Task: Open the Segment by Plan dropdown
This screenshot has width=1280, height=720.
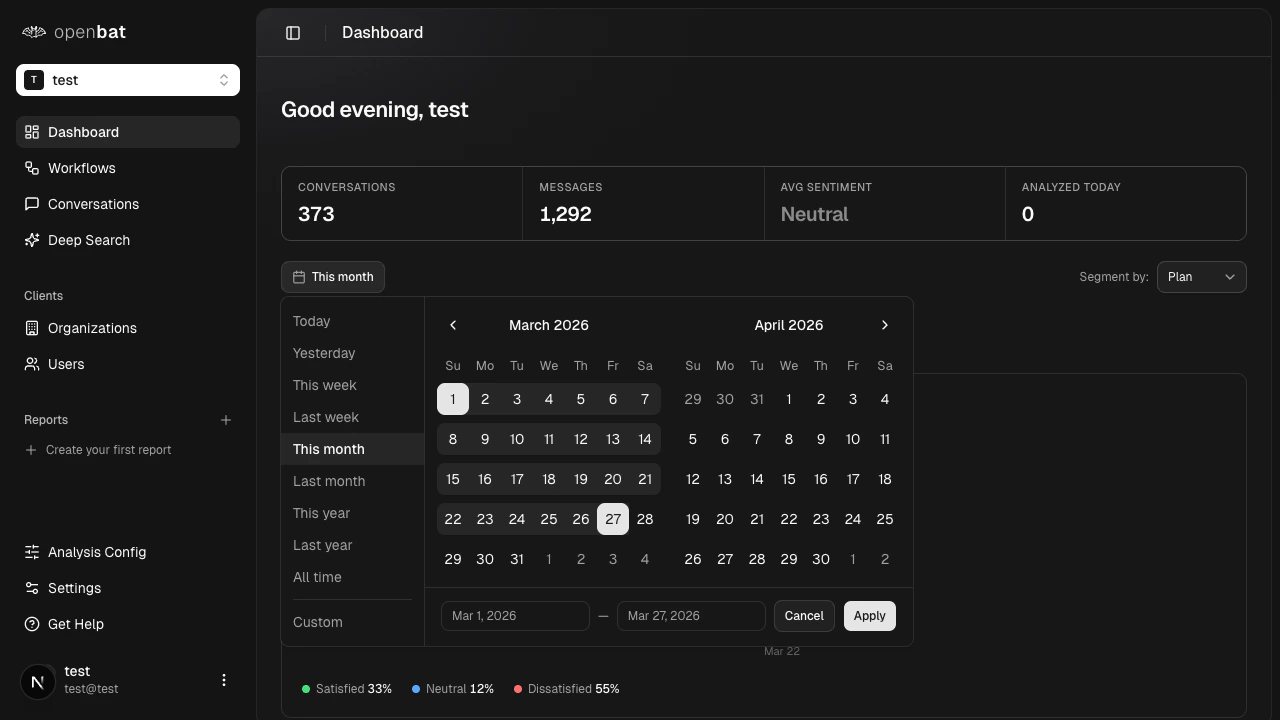Action: tap(1201, 277)
